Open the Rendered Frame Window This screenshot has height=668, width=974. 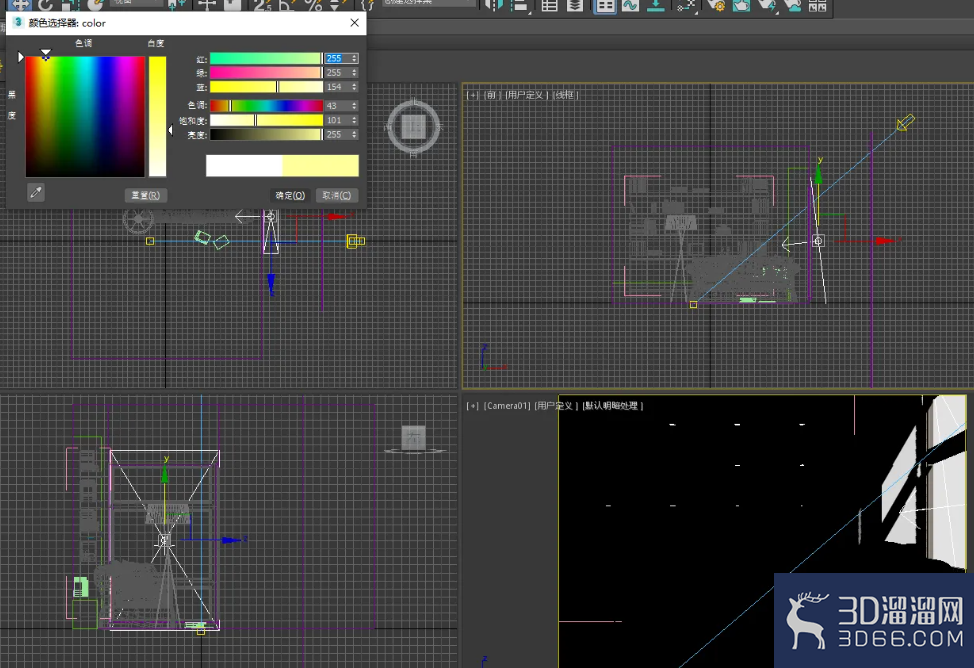[741, 6]
